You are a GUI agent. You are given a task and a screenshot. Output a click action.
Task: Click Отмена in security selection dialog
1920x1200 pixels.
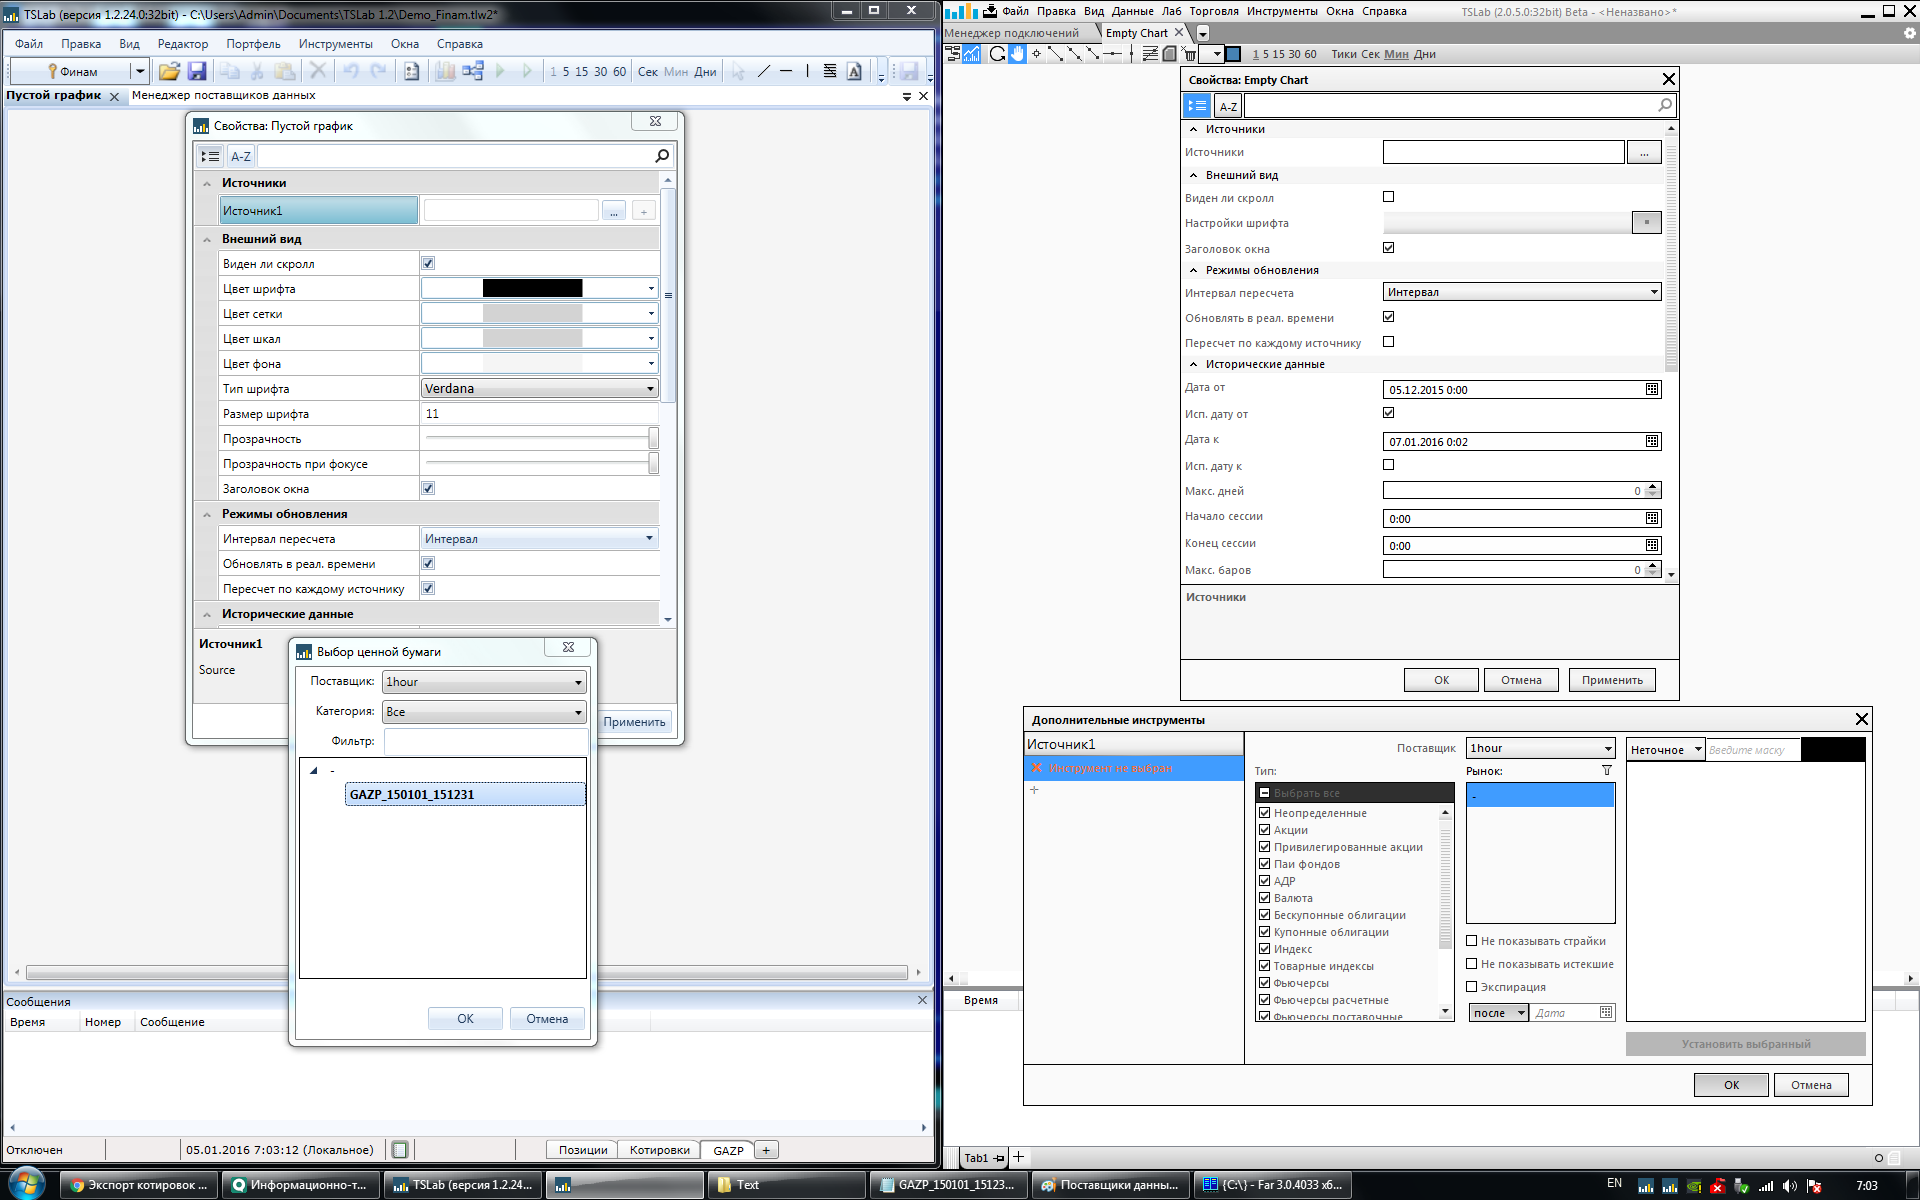547,1018
